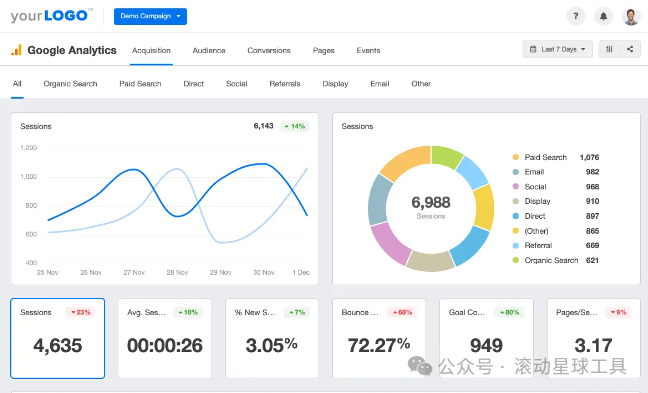Click the Referral value 669
This screenshot has width=648, height=393.
[592, 245]
